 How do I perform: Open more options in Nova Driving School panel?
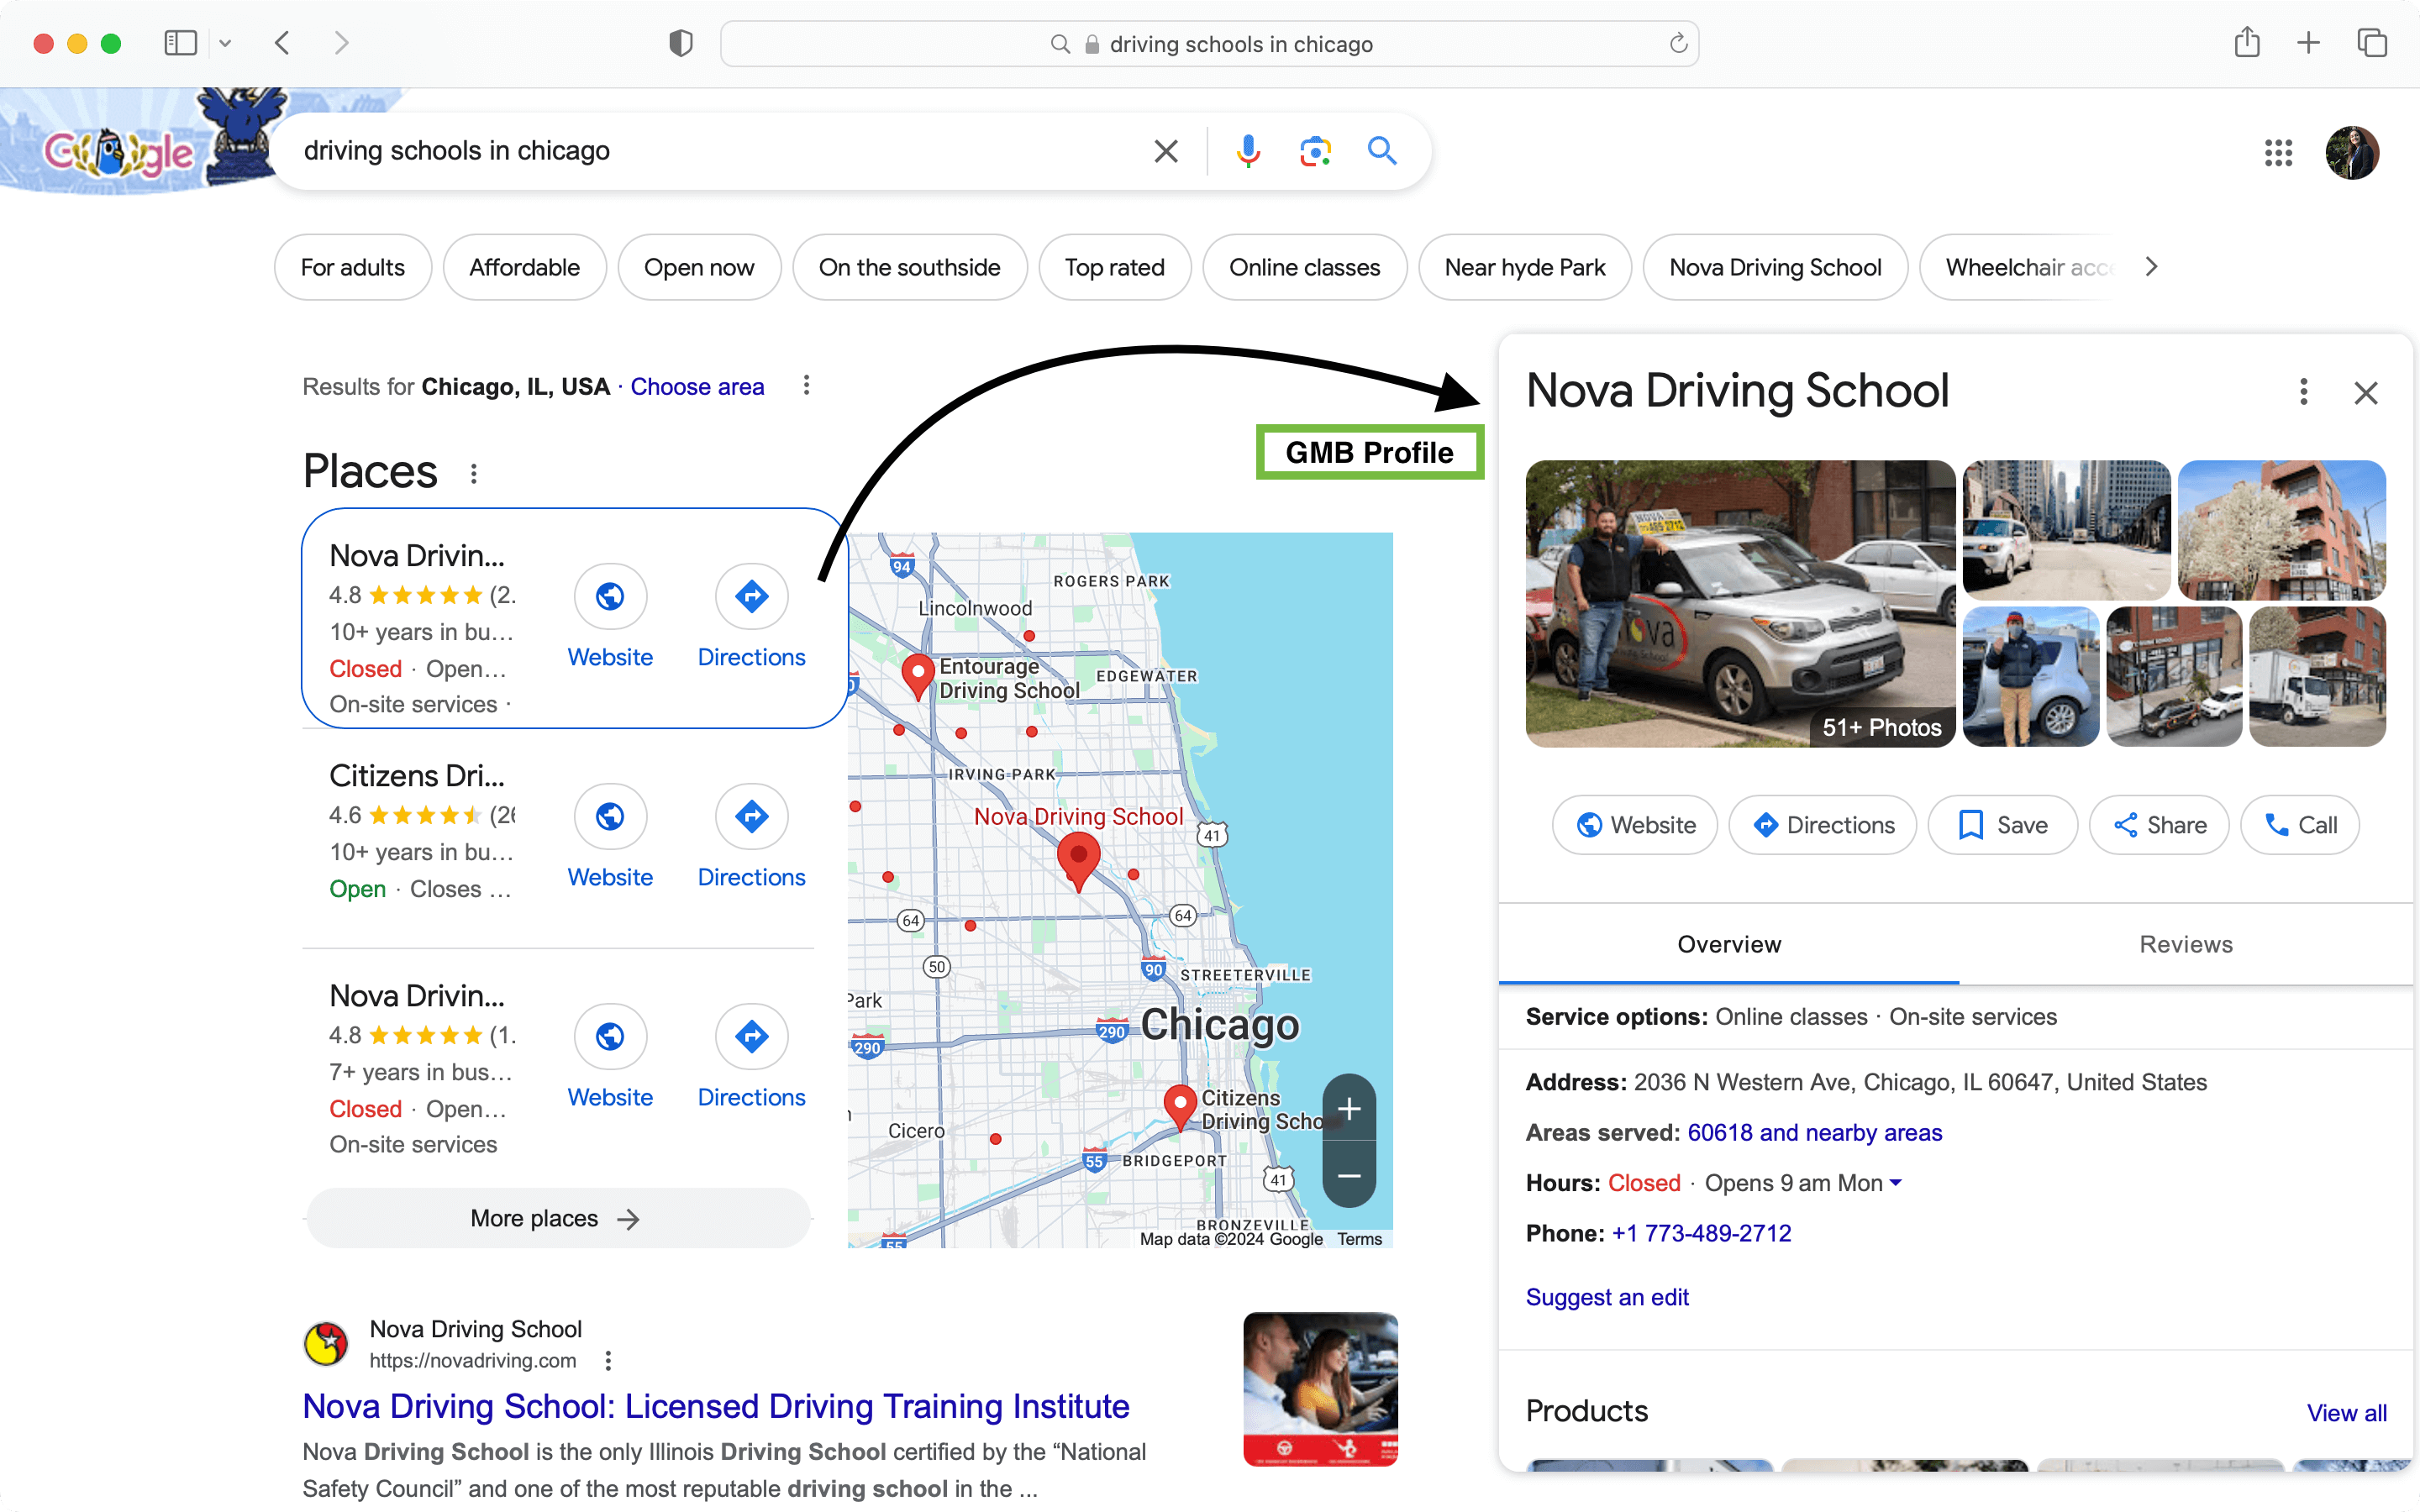pyautogui.click(x=2304, y=392)
